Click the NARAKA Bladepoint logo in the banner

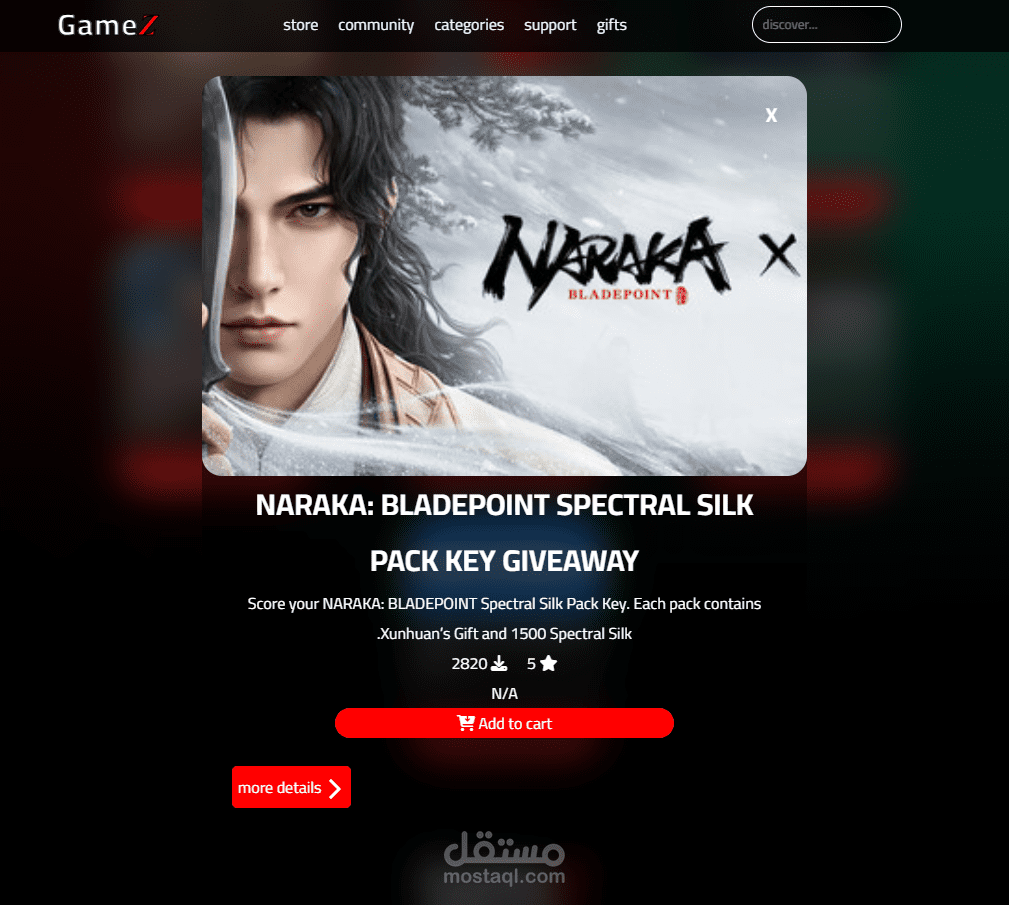click(606, 261)
